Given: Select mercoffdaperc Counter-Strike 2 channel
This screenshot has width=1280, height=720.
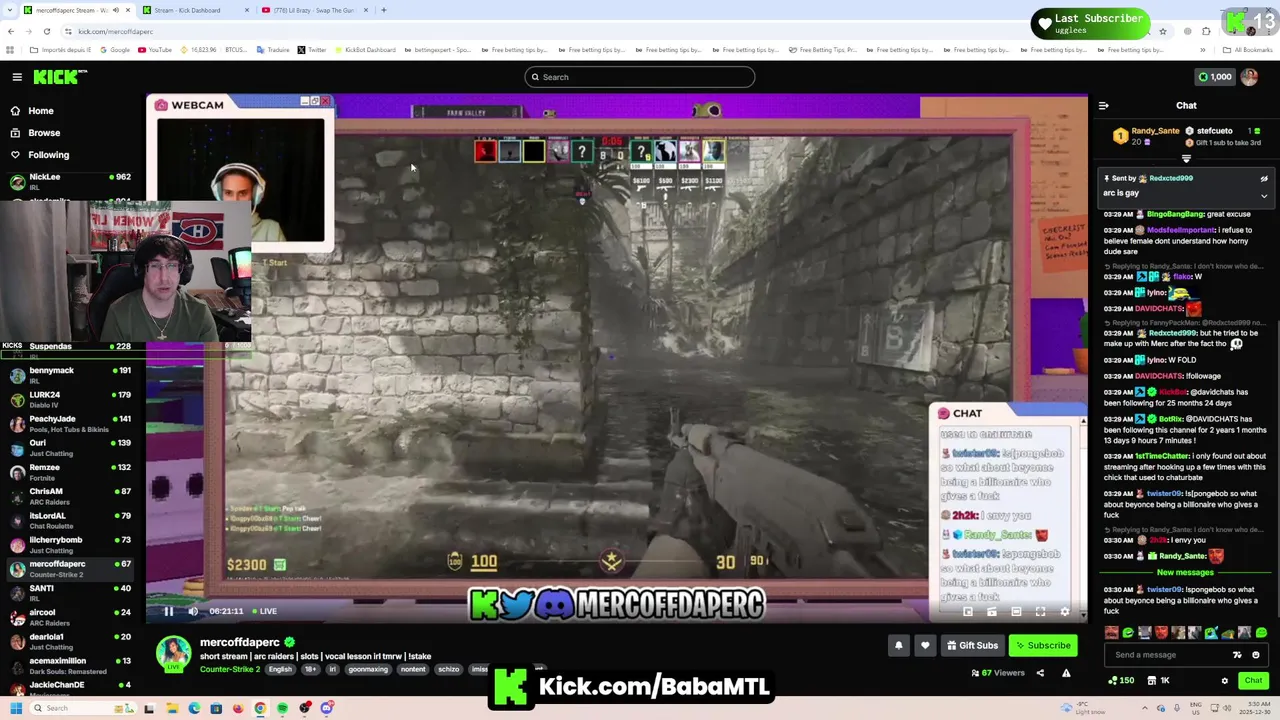Looking at the screenshot, I should [x=70, y=568].
